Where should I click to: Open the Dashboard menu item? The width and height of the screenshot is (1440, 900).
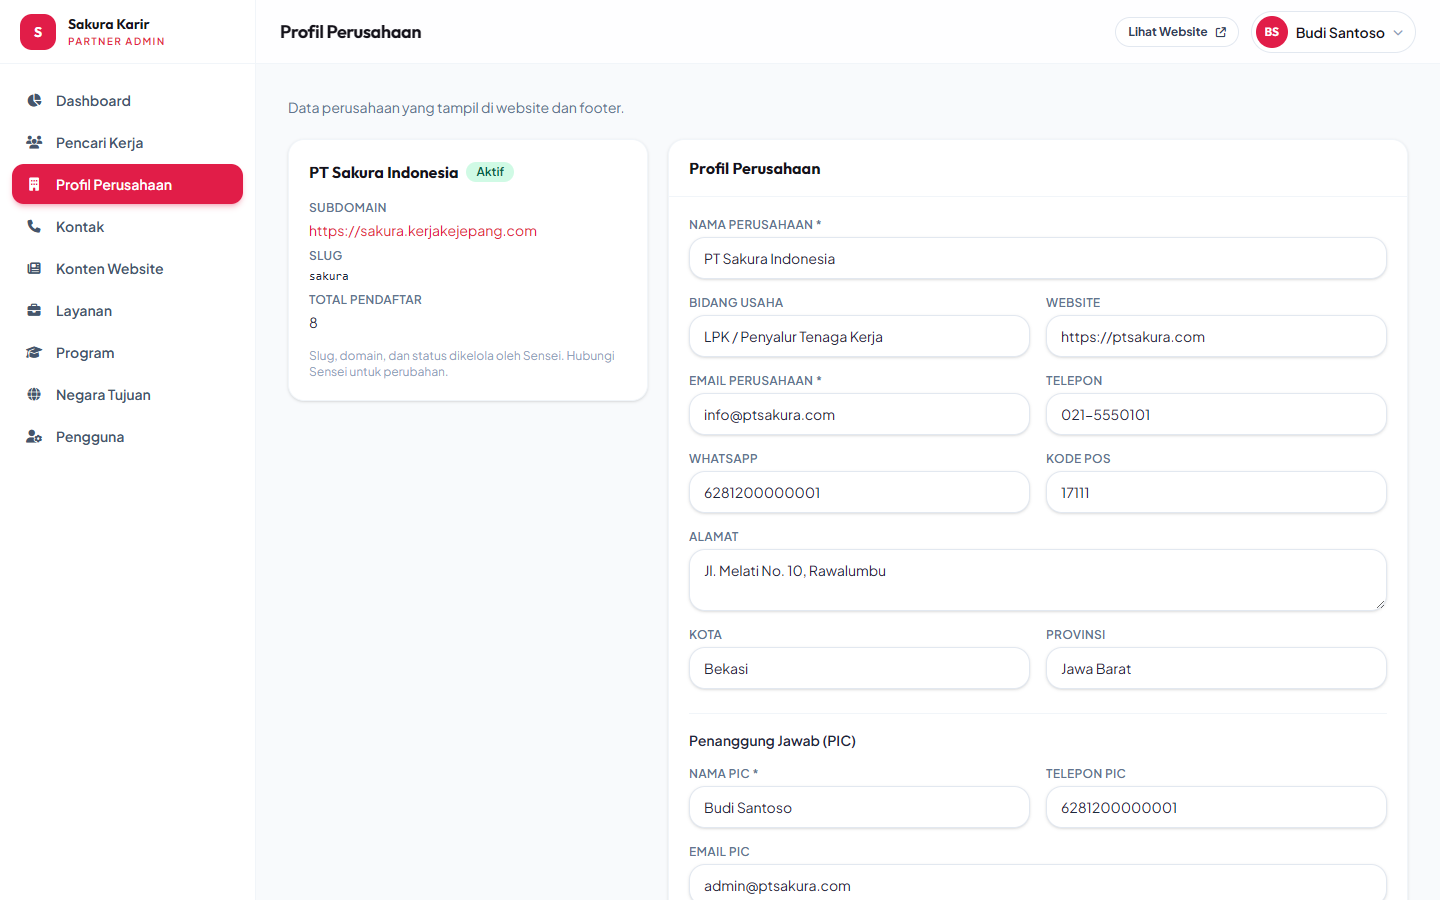click(x=127, y=101)
